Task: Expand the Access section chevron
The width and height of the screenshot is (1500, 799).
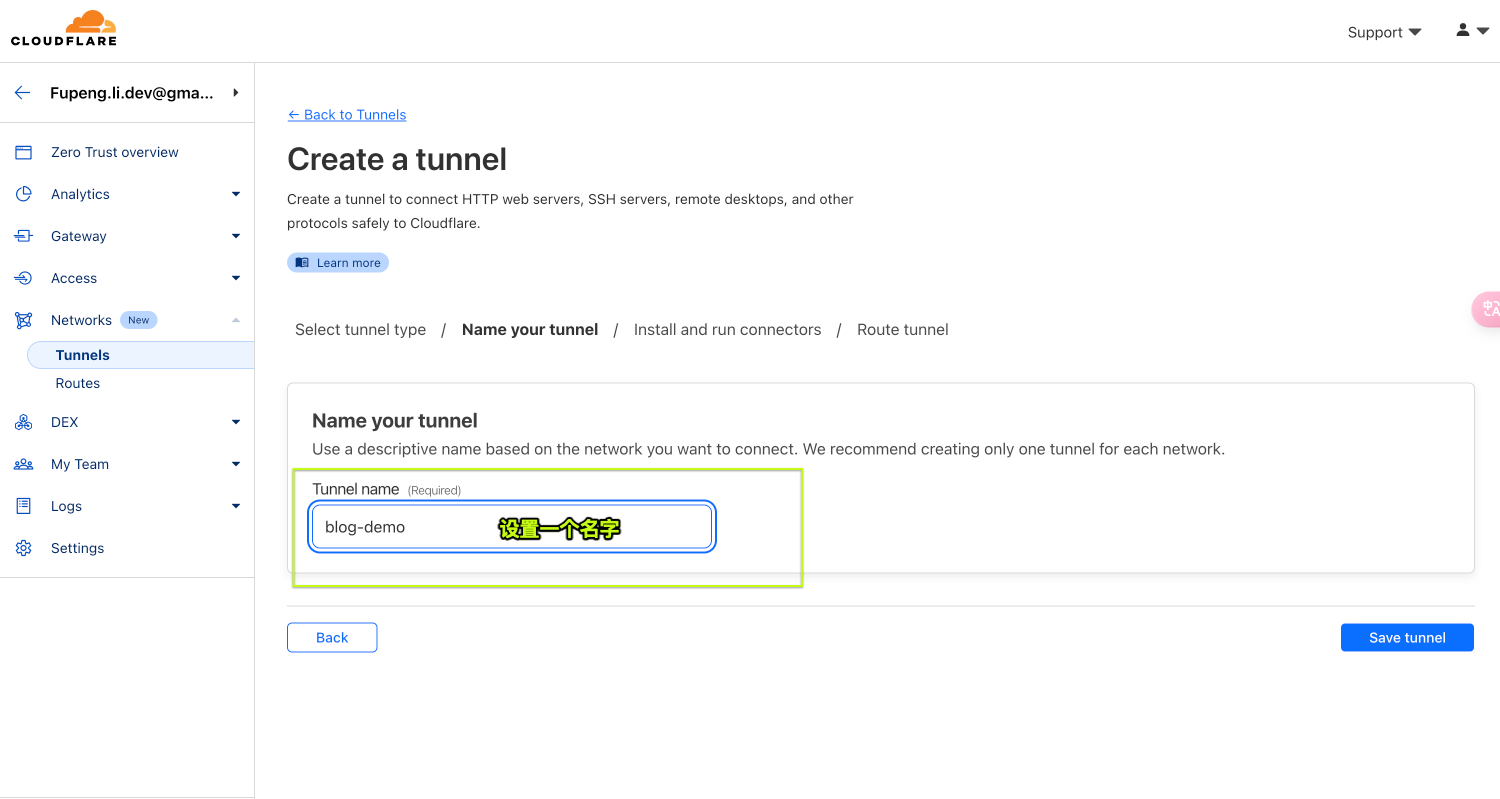Action: click(236, 278)
